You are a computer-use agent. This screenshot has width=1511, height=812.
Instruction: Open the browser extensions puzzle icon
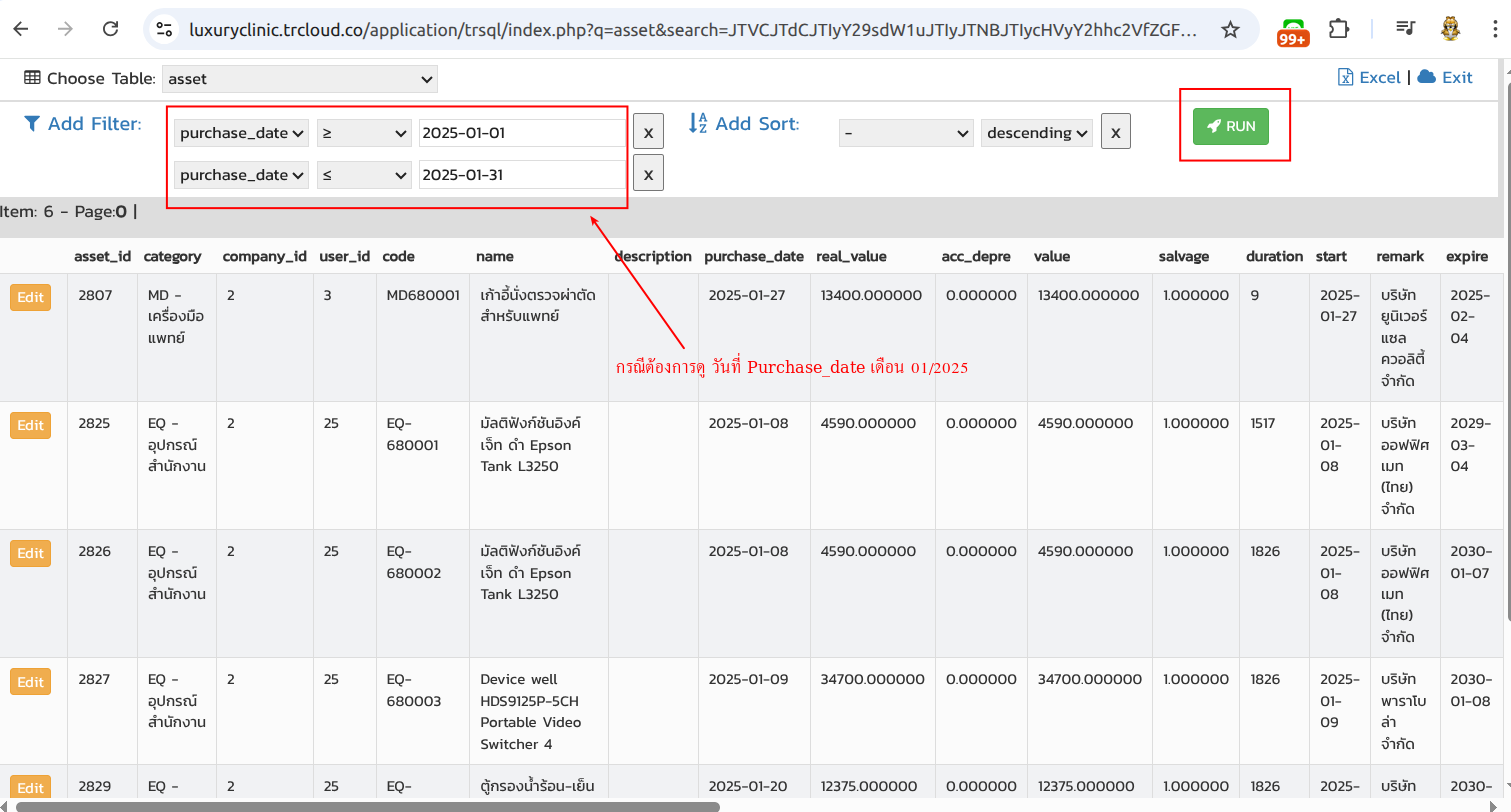1339,29
